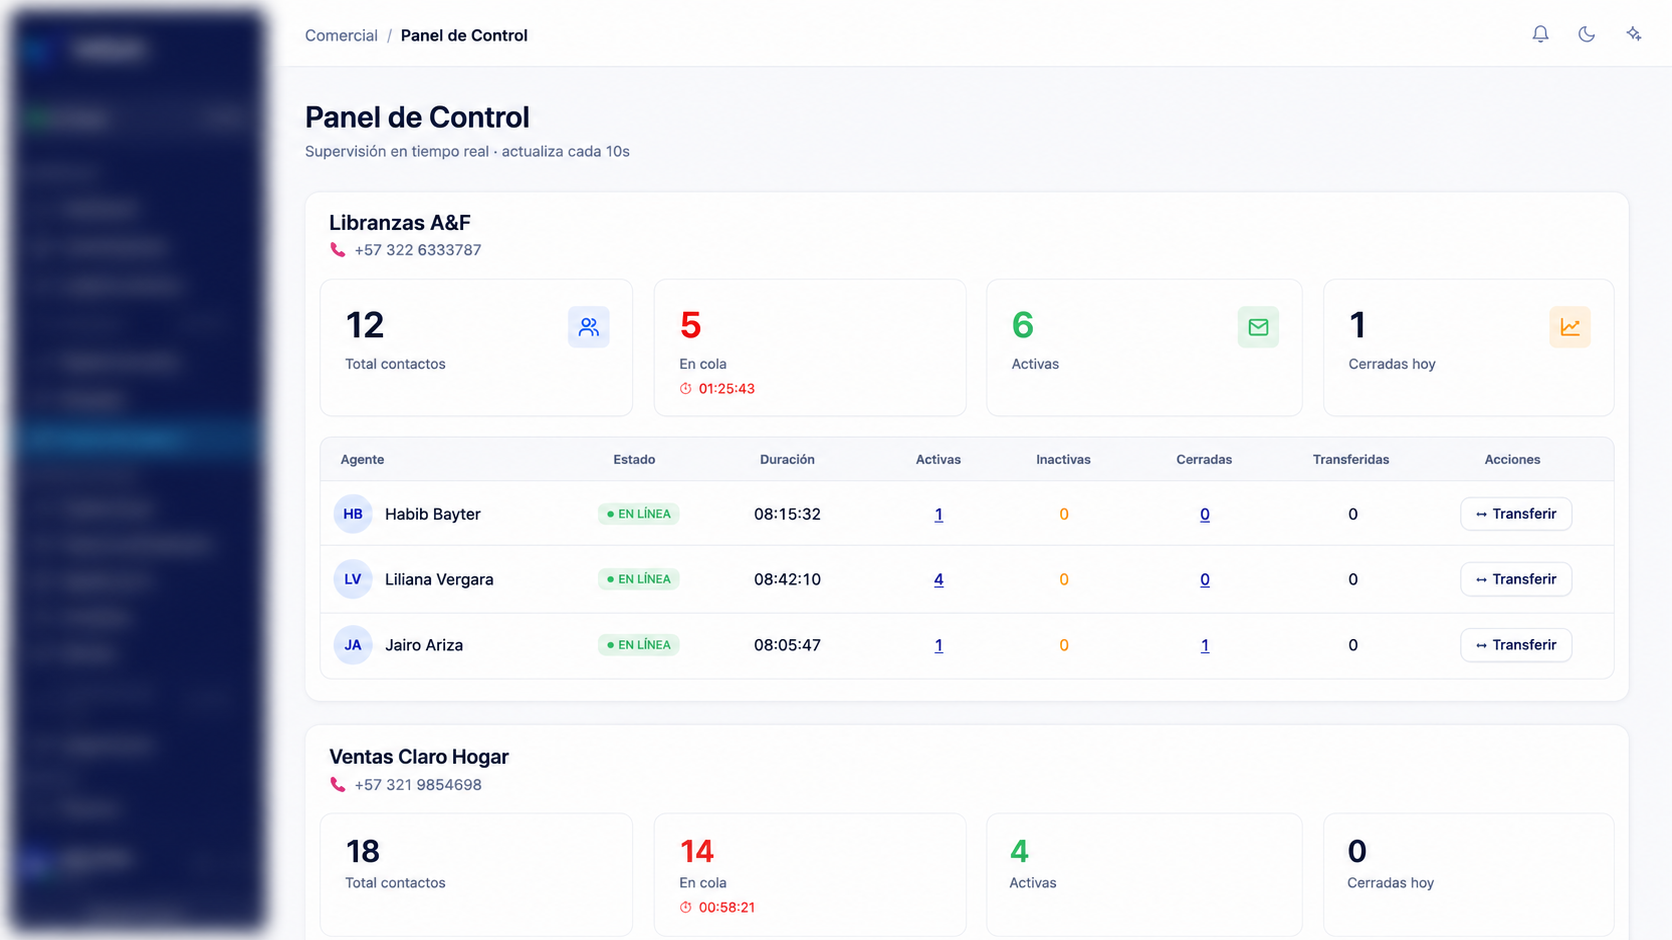
Task: Open Habib Bayter's active conversations count
Action: pos(938,514)
